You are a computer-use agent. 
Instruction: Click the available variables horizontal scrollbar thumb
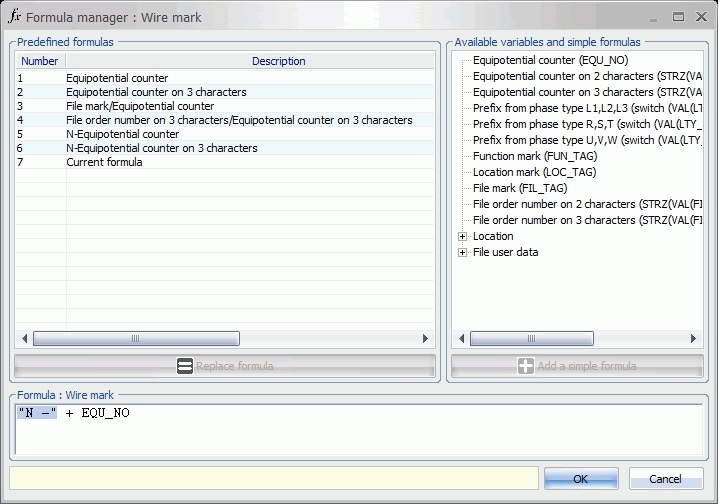point(532,339)
